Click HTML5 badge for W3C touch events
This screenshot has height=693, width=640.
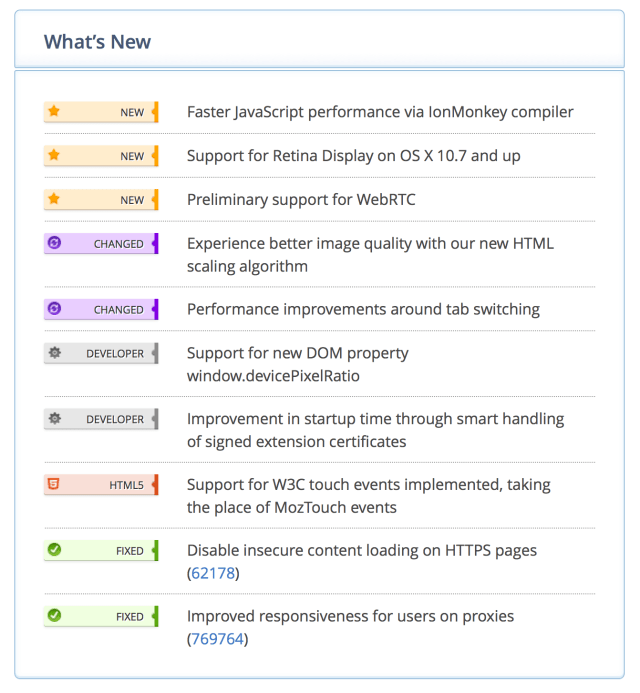coord(126,485)
